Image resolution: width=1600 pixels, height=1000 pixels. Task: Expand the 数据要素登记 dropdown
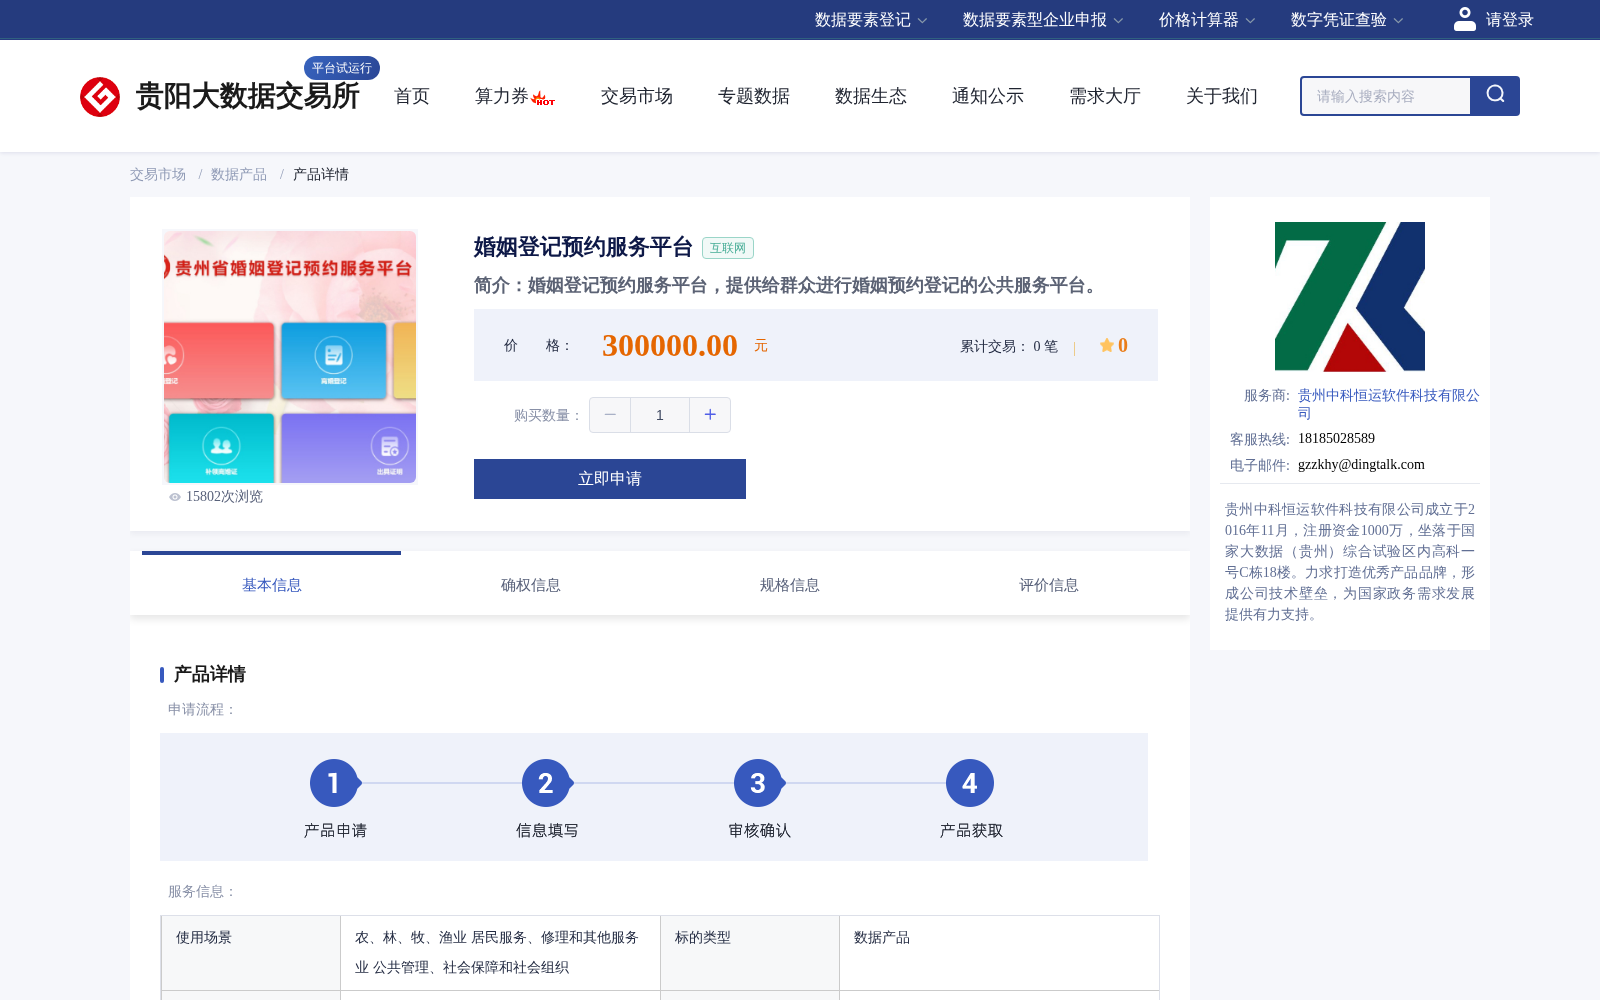pyautogui.click(x=871, y=20)
